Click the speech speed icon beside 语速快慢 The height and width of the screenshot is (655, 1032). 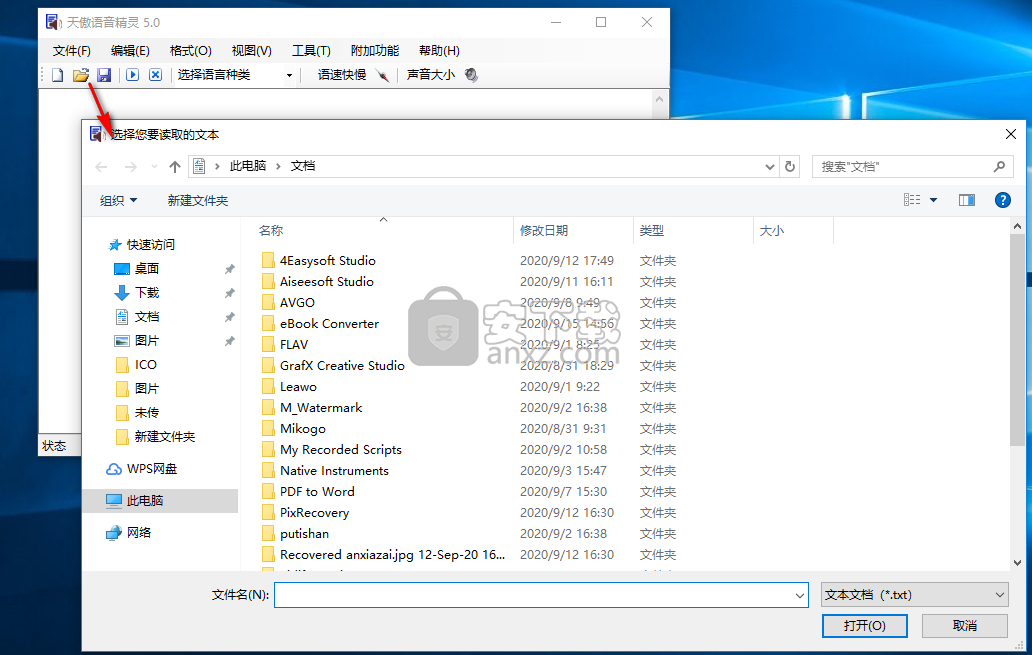pos(383,76)
